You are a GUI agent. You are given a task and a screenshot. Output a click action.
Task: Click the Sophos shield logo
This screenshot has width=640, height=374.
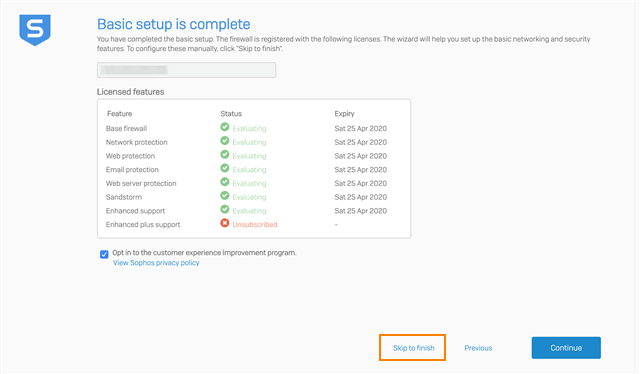point(35,30)
